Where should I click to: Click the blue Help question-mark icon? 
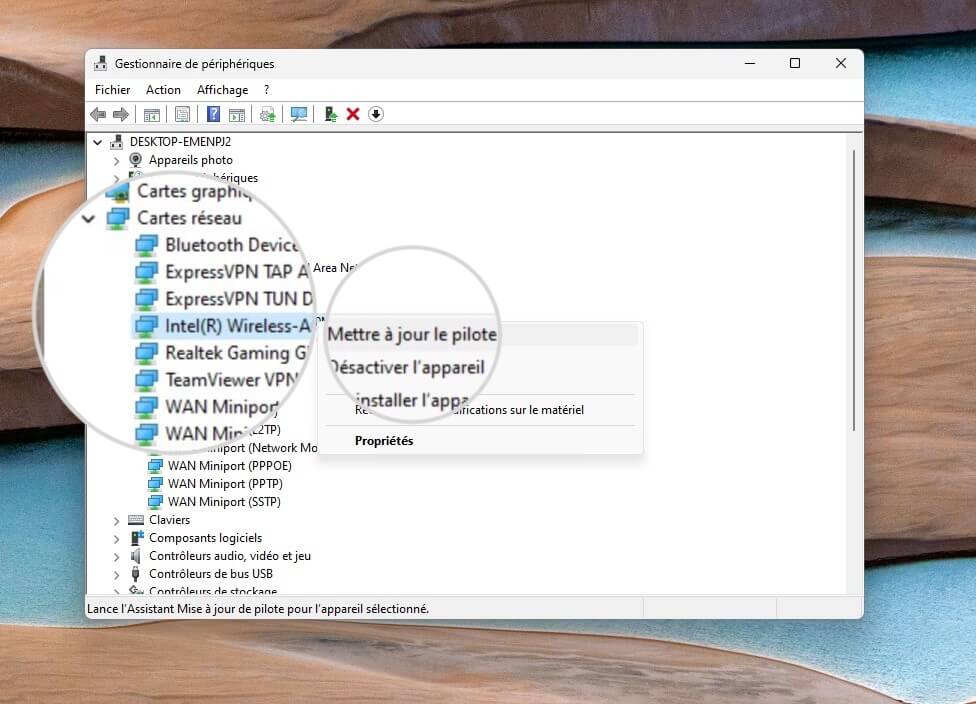click(x=214, y=115)
